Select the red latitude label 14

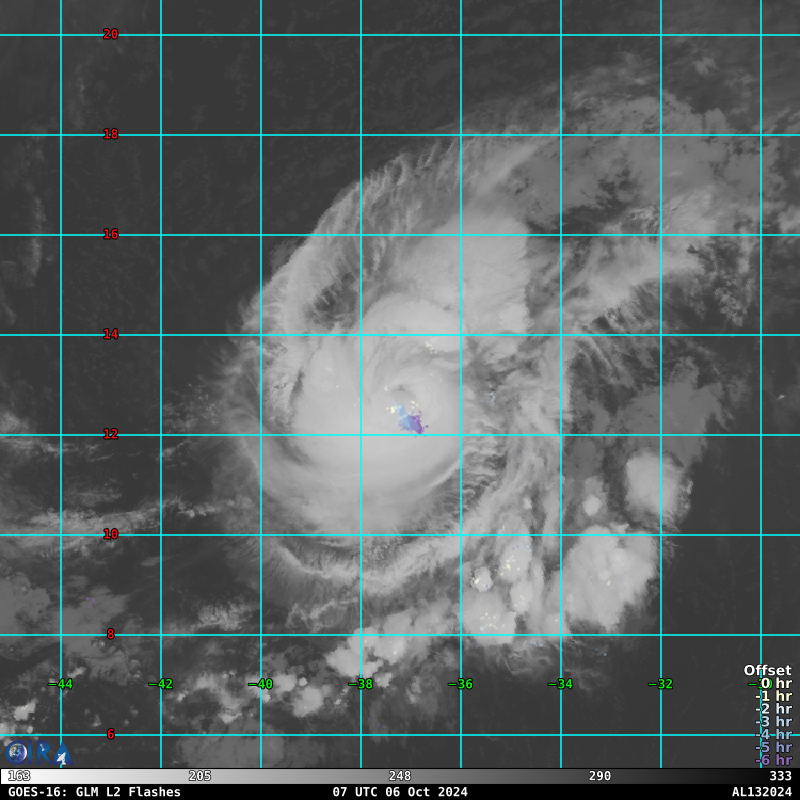[x=111, y=334]
